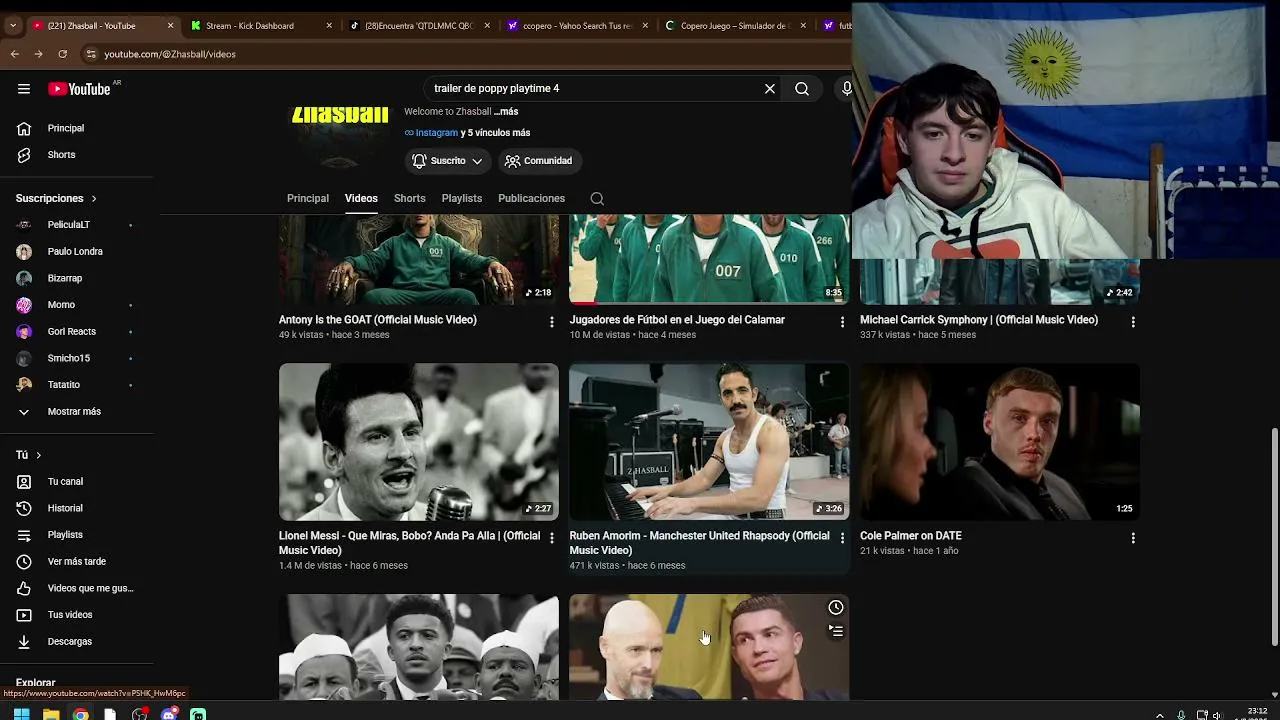Expand channel description with ...más
The image size is (1280, 720).
[x=506, y=112]
